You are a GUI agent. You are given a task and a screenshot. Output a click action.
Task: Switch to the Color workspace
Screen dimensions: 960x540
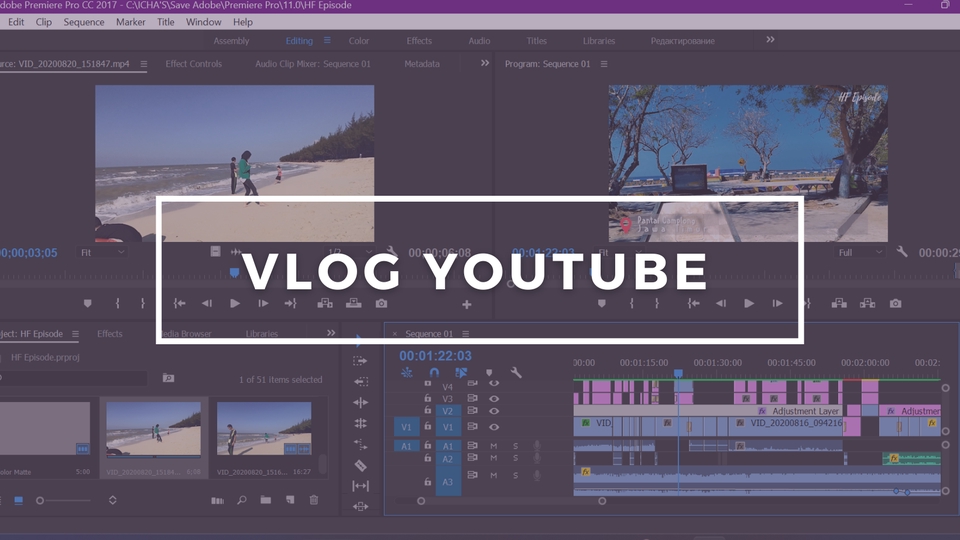359,41
